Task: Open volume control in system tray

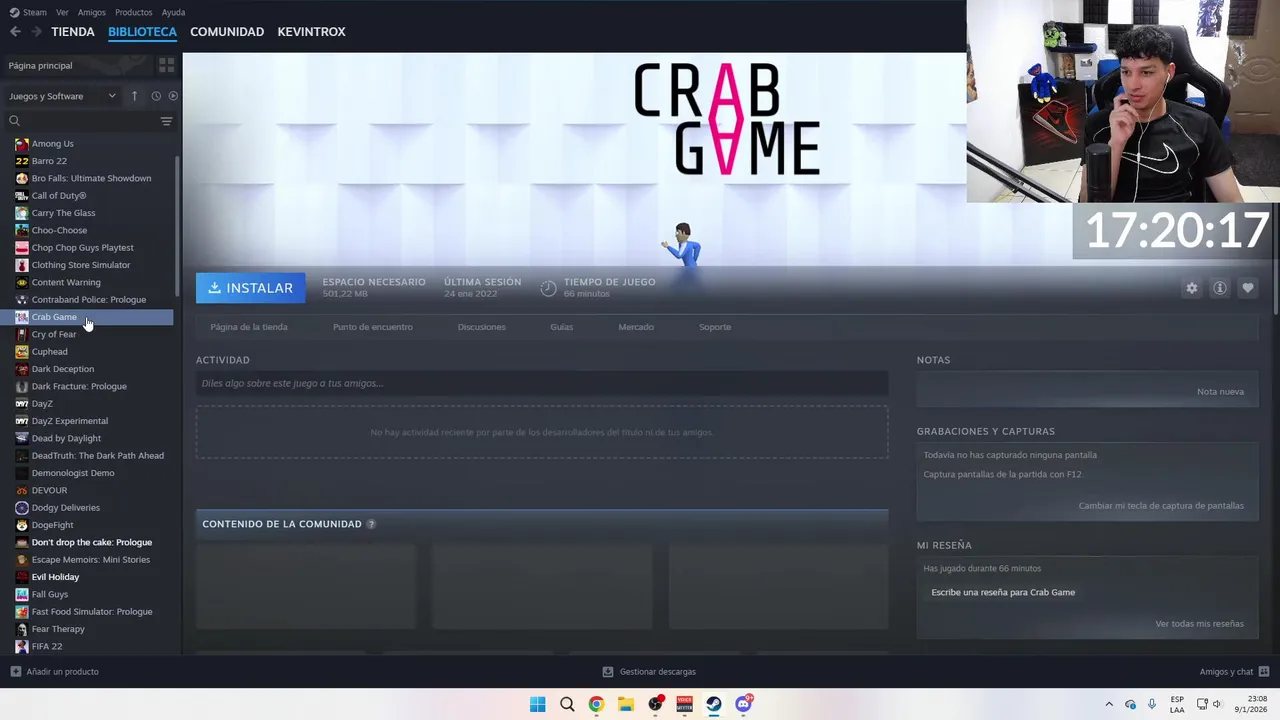Action: tap(1217, 704)
